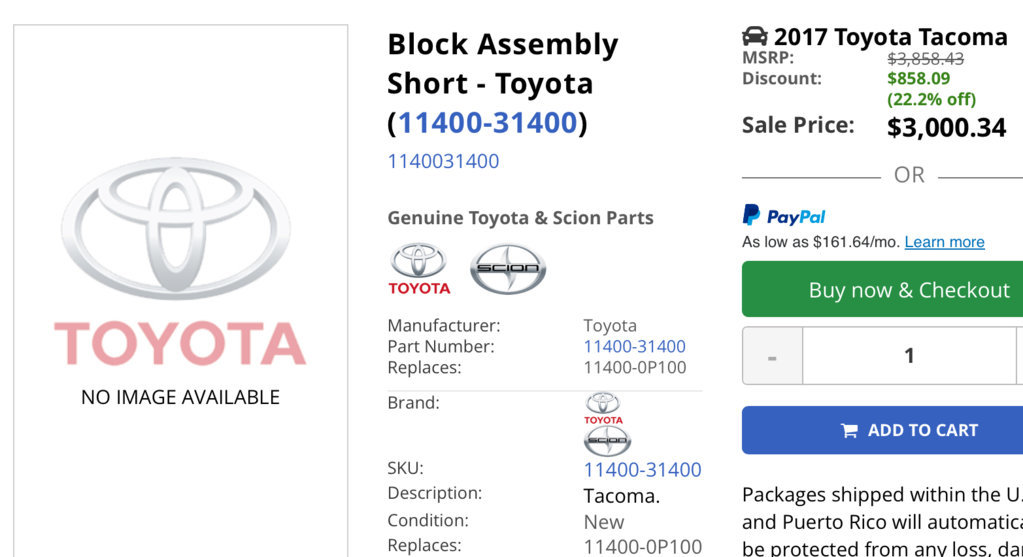Click the Scion logo under Genuine Parts heading
This screenshot has width=1023, height=557.
click(508, 269)
